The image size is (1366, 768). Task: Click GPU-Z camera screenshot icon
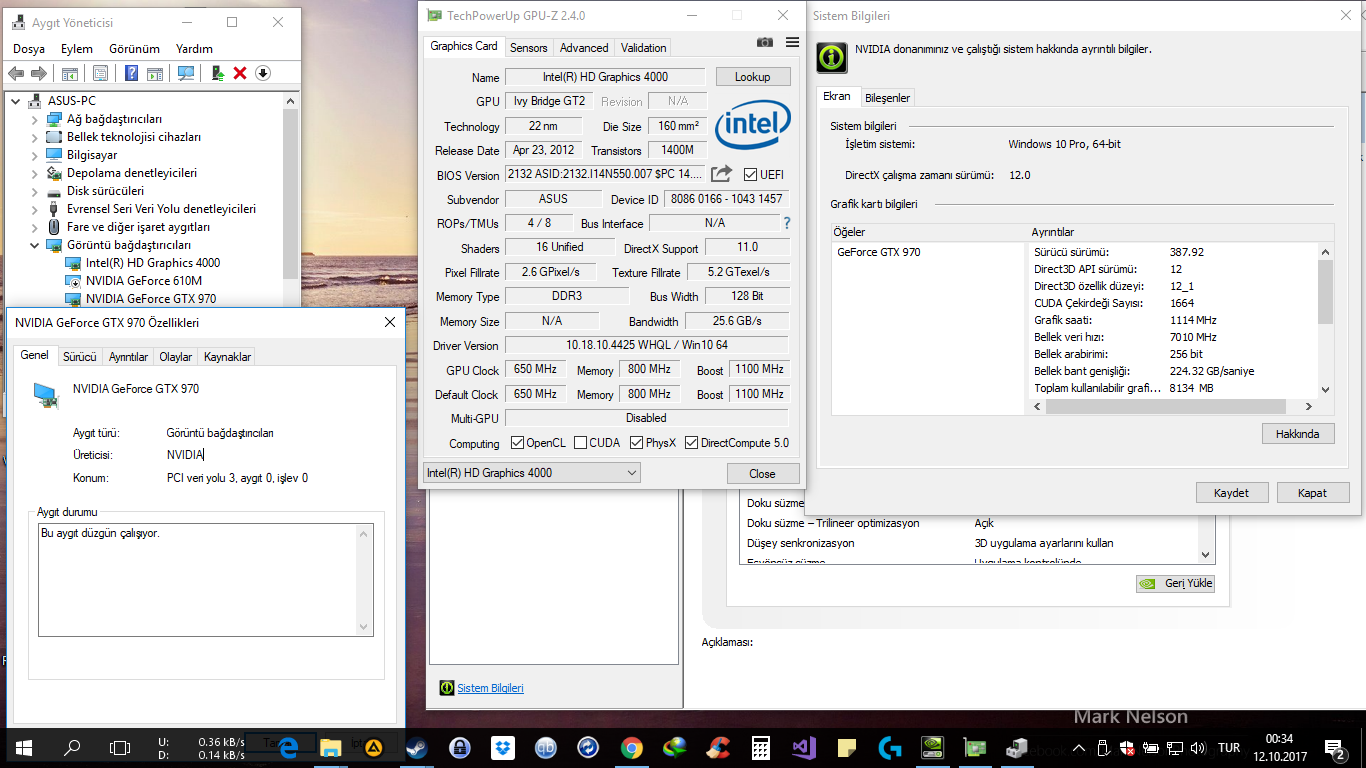point(765,42)
